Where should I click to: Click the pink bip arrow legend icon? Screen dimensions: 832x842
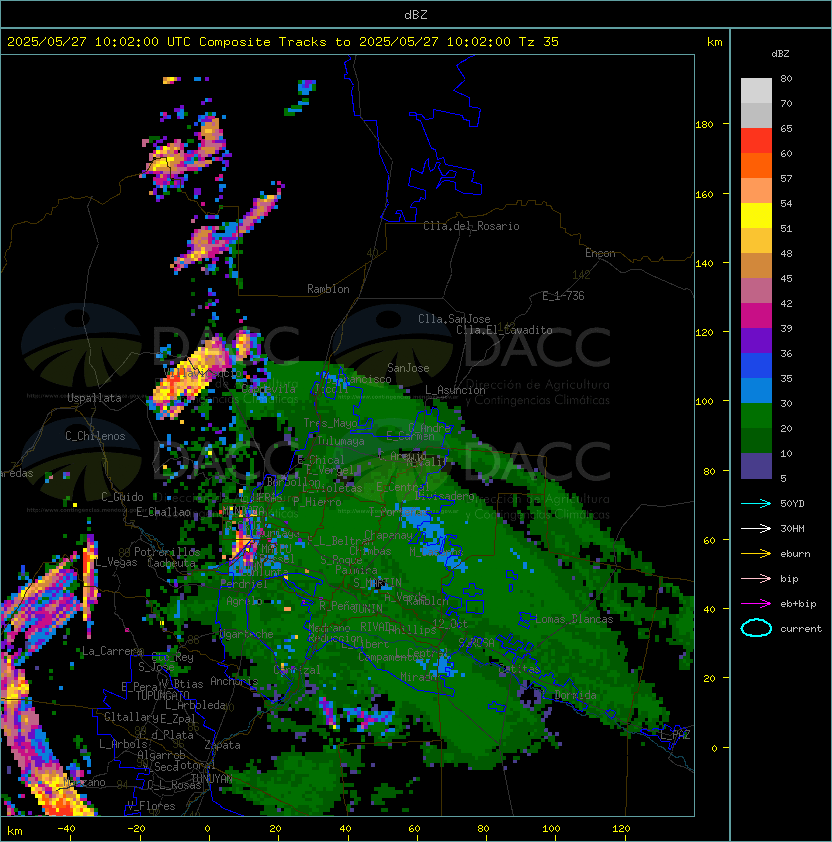click(x=756, y=579)
